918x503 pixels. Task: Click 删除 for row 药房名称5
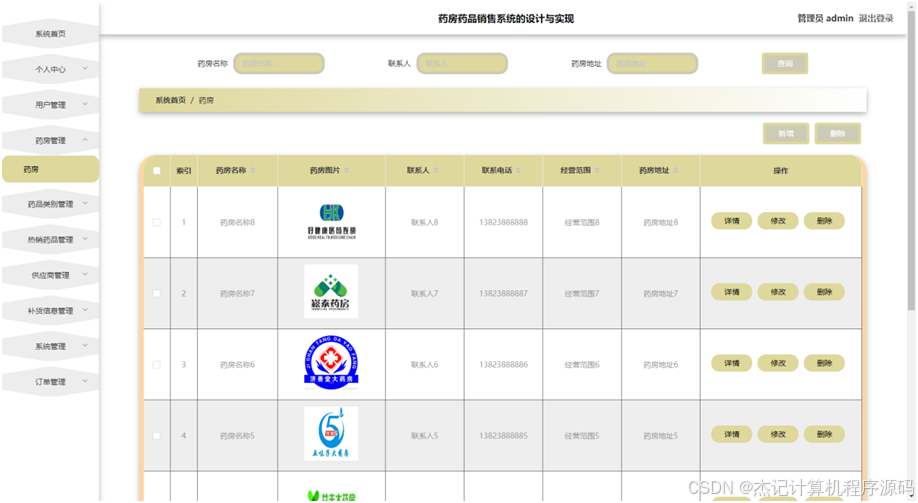tap(824, 434)
